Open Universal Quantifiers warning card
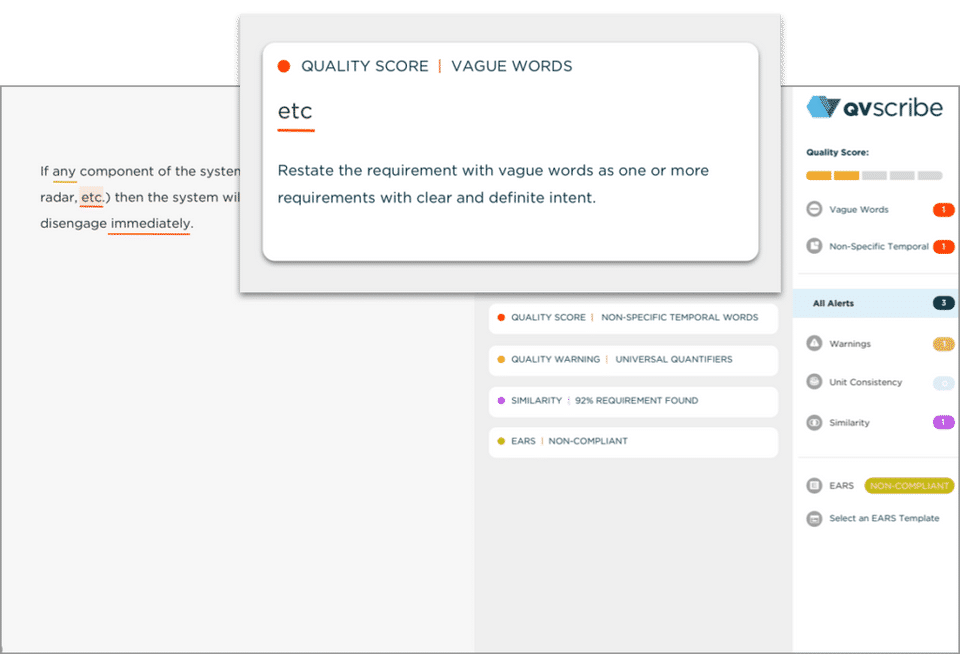Image resolution: width=960 pixels, height=654 pixels. pos(633,359)
